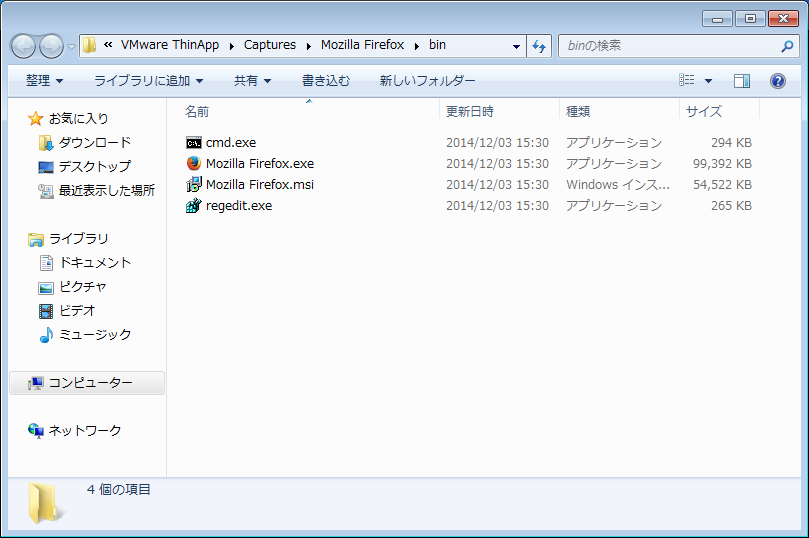
Task: Click the folder icon in the address bar
Action: click(90, 45)
